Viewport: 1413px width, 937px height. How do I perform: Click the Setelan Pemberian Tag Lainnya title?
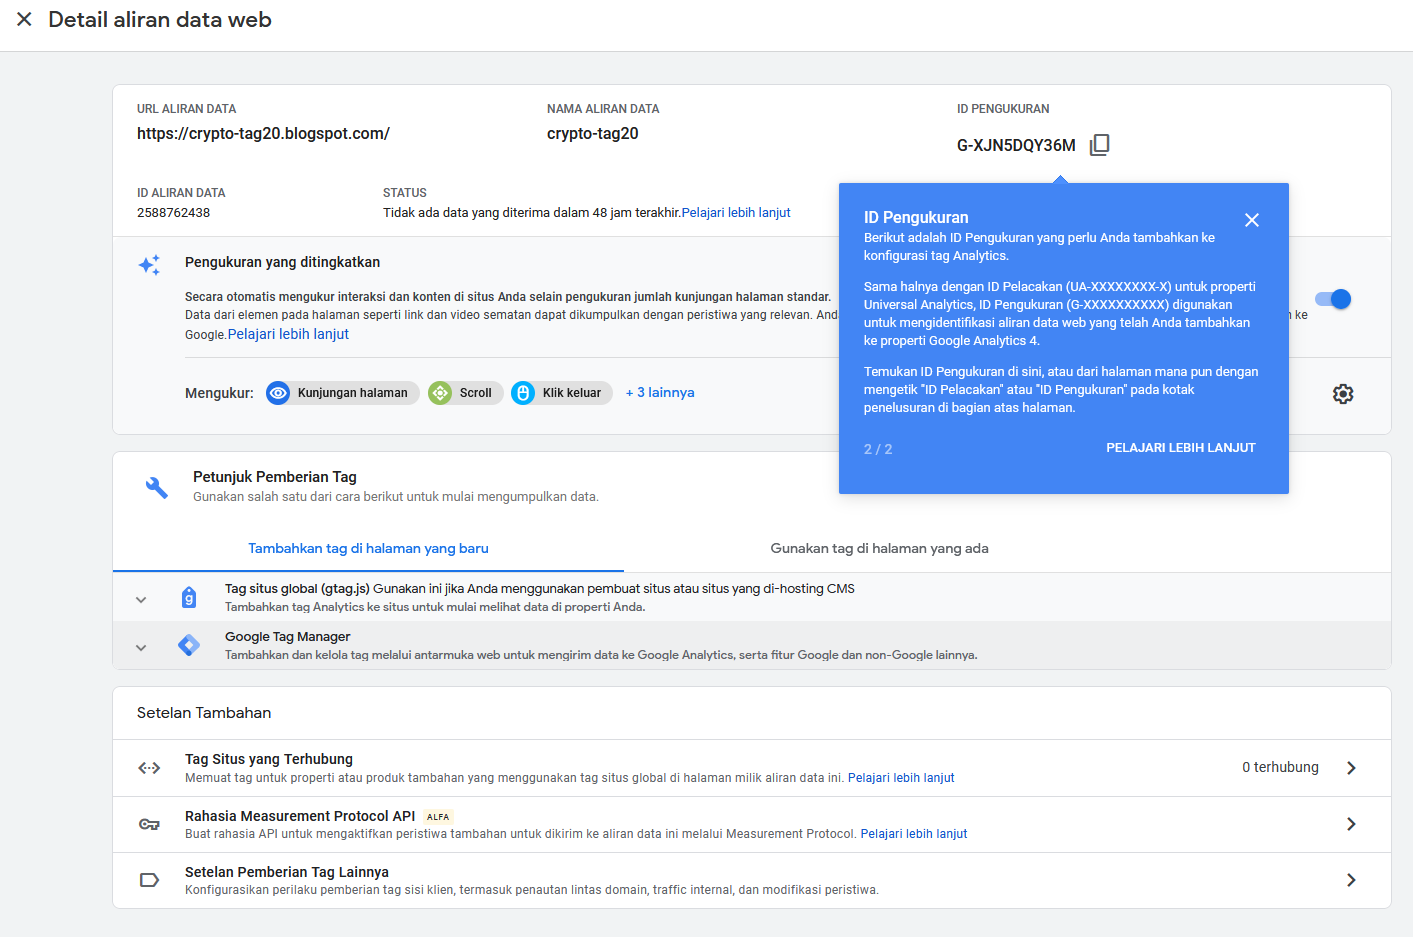click(x=287, y=872)
